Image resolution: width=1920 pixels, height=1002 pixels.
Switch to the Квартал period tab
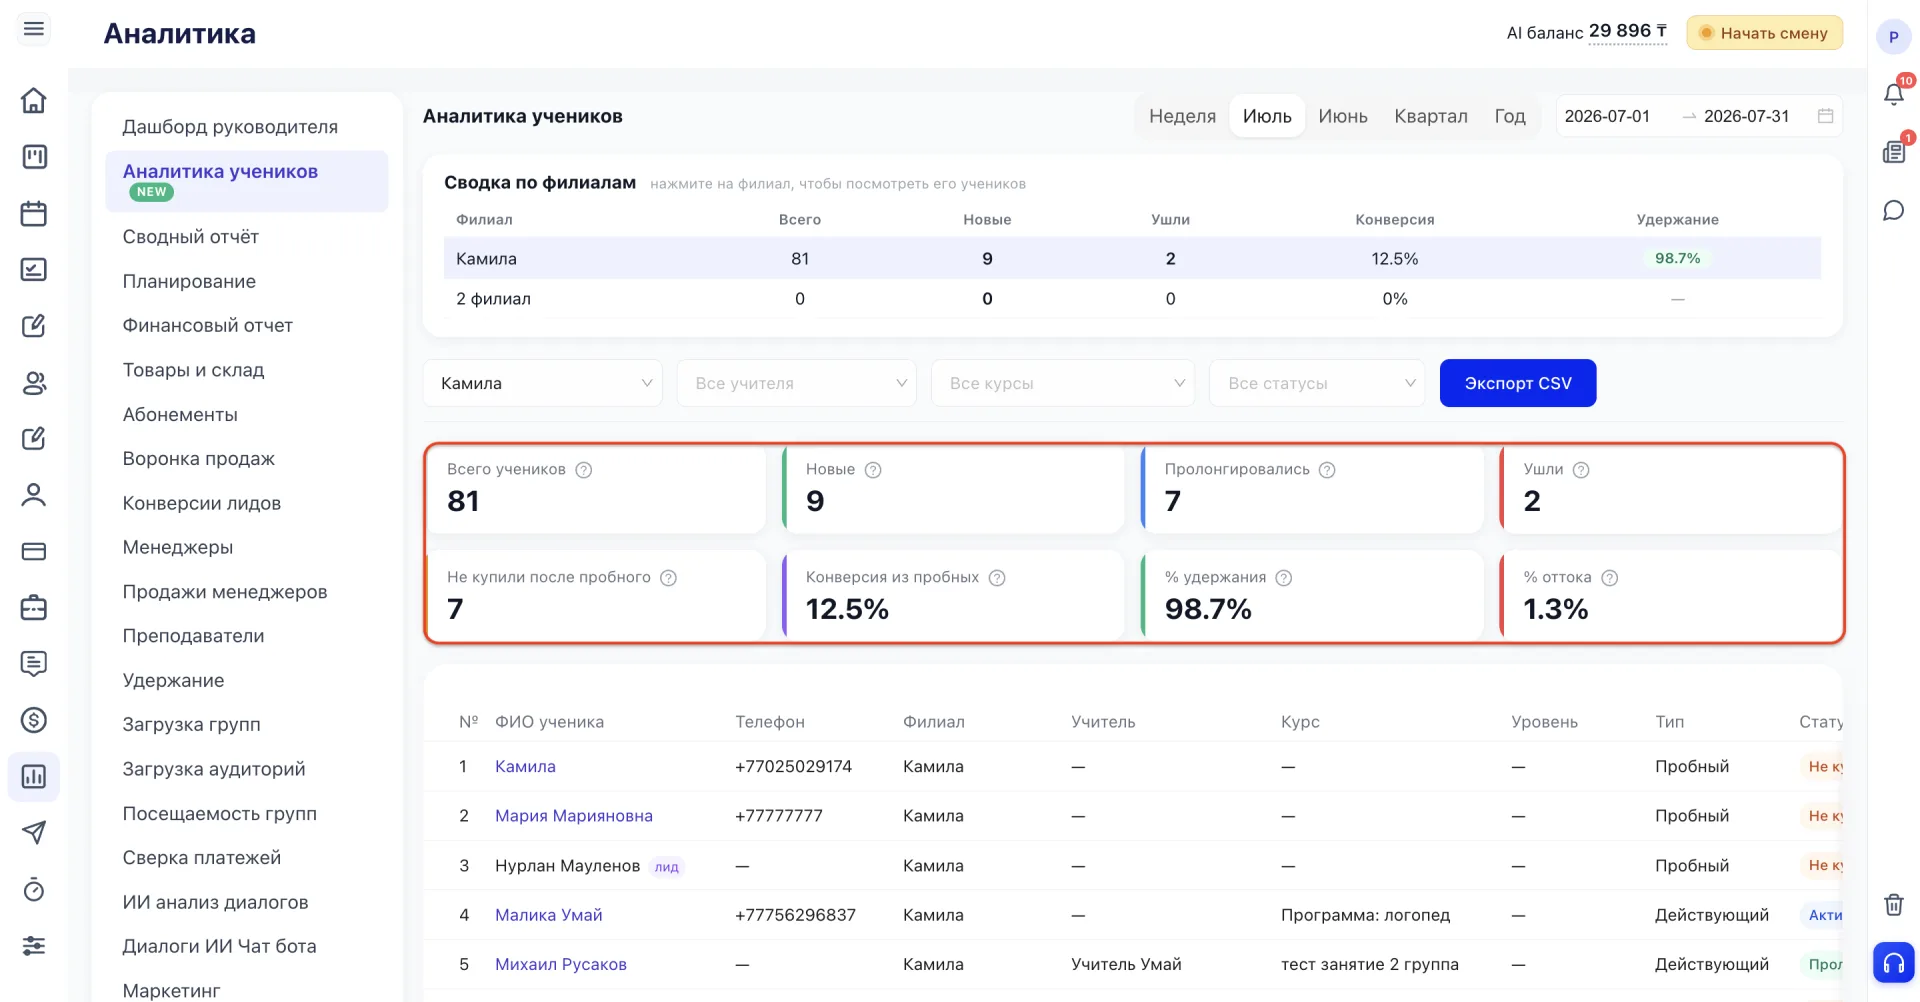(x=1431, y=116)
